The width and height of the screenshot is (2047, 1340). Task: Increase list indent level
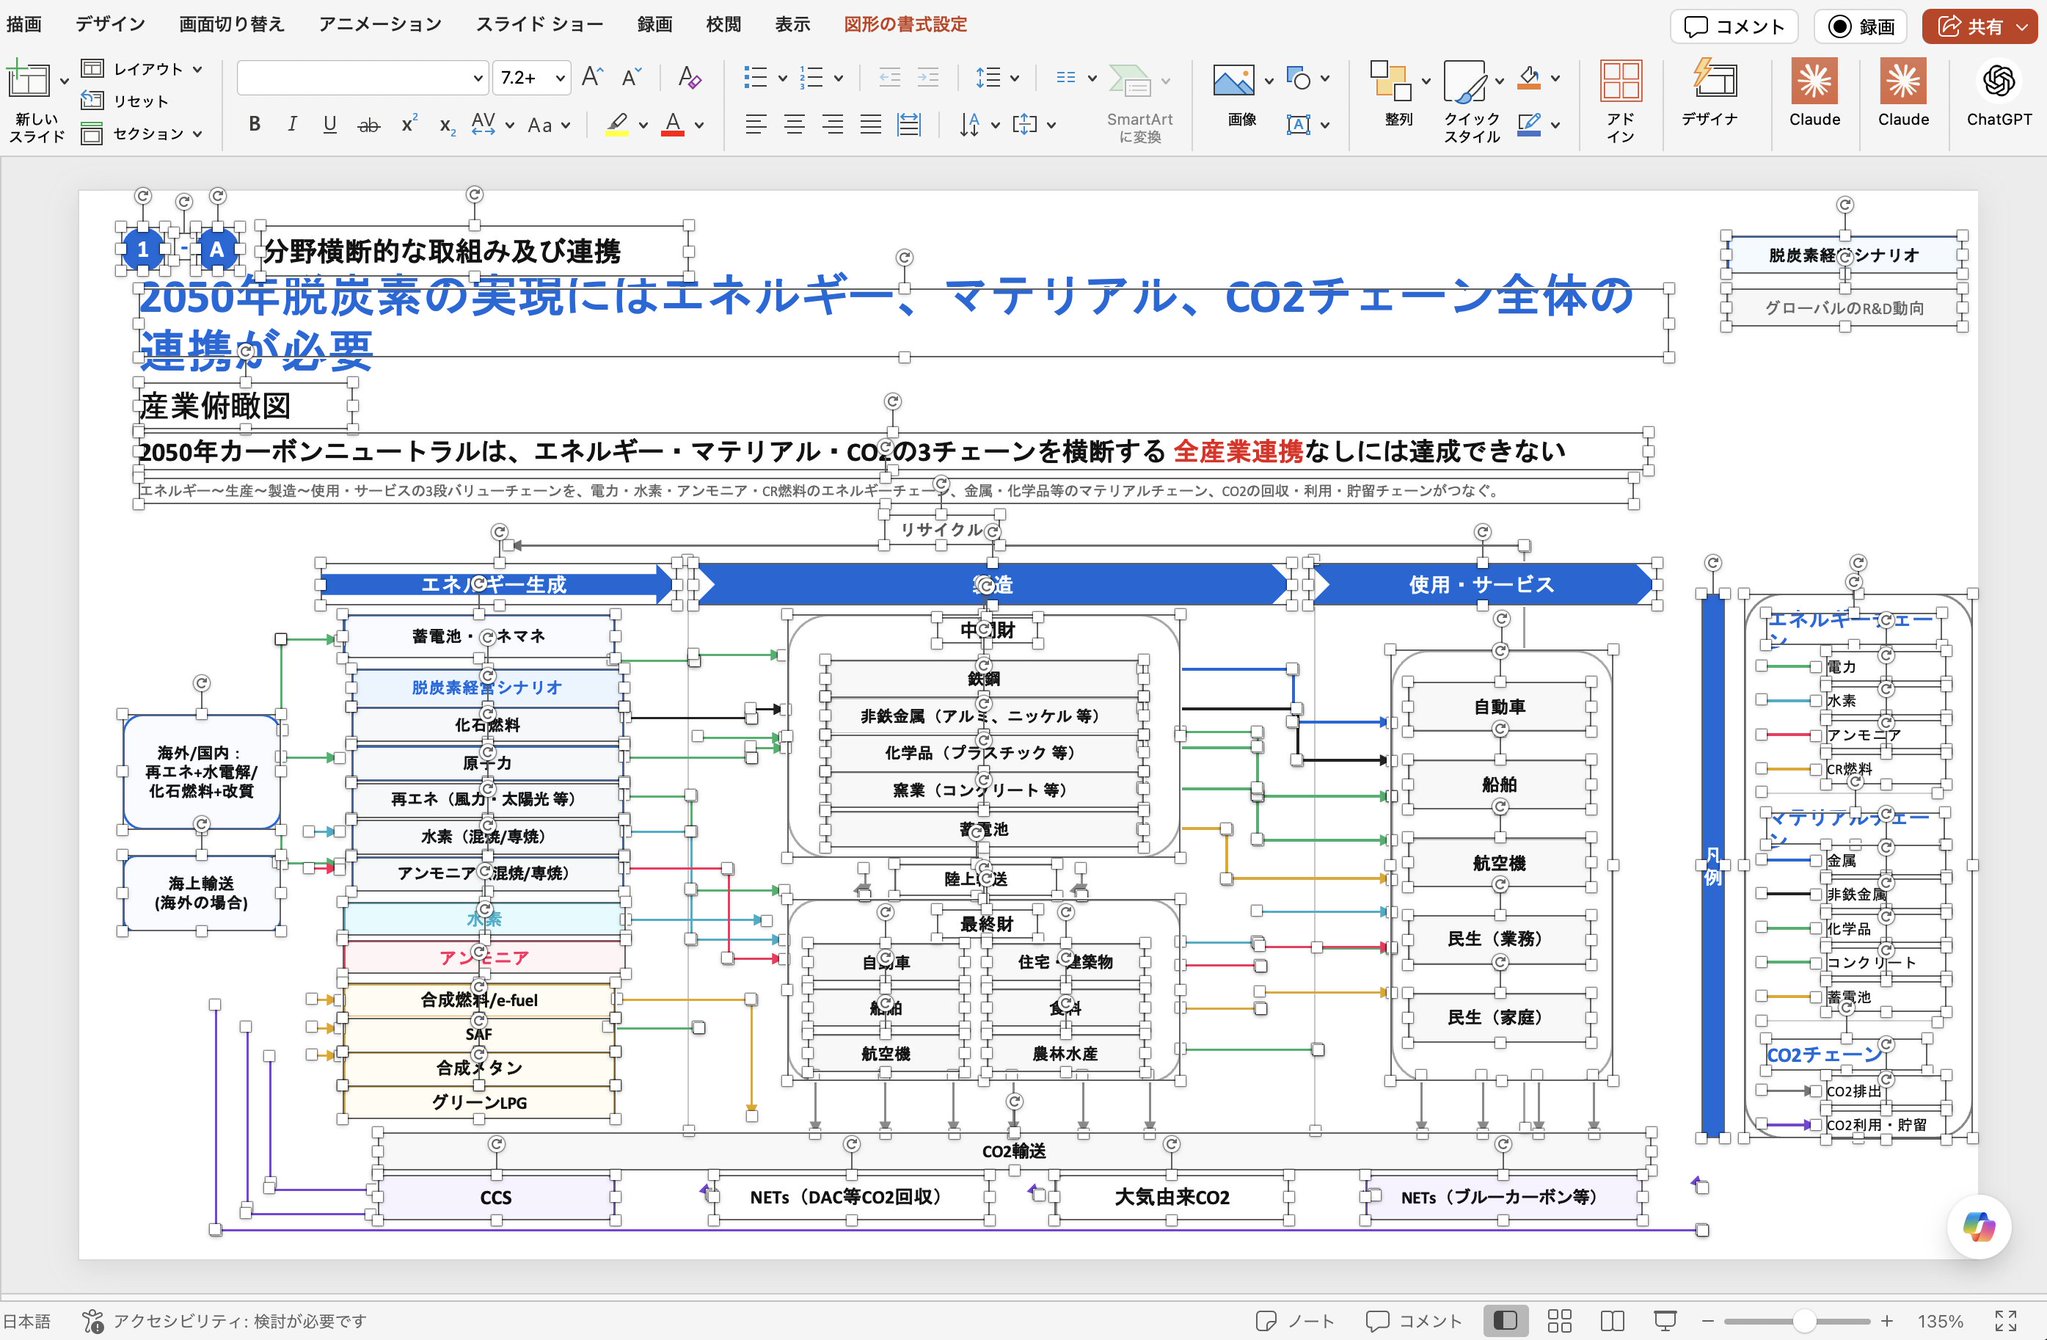928,77
